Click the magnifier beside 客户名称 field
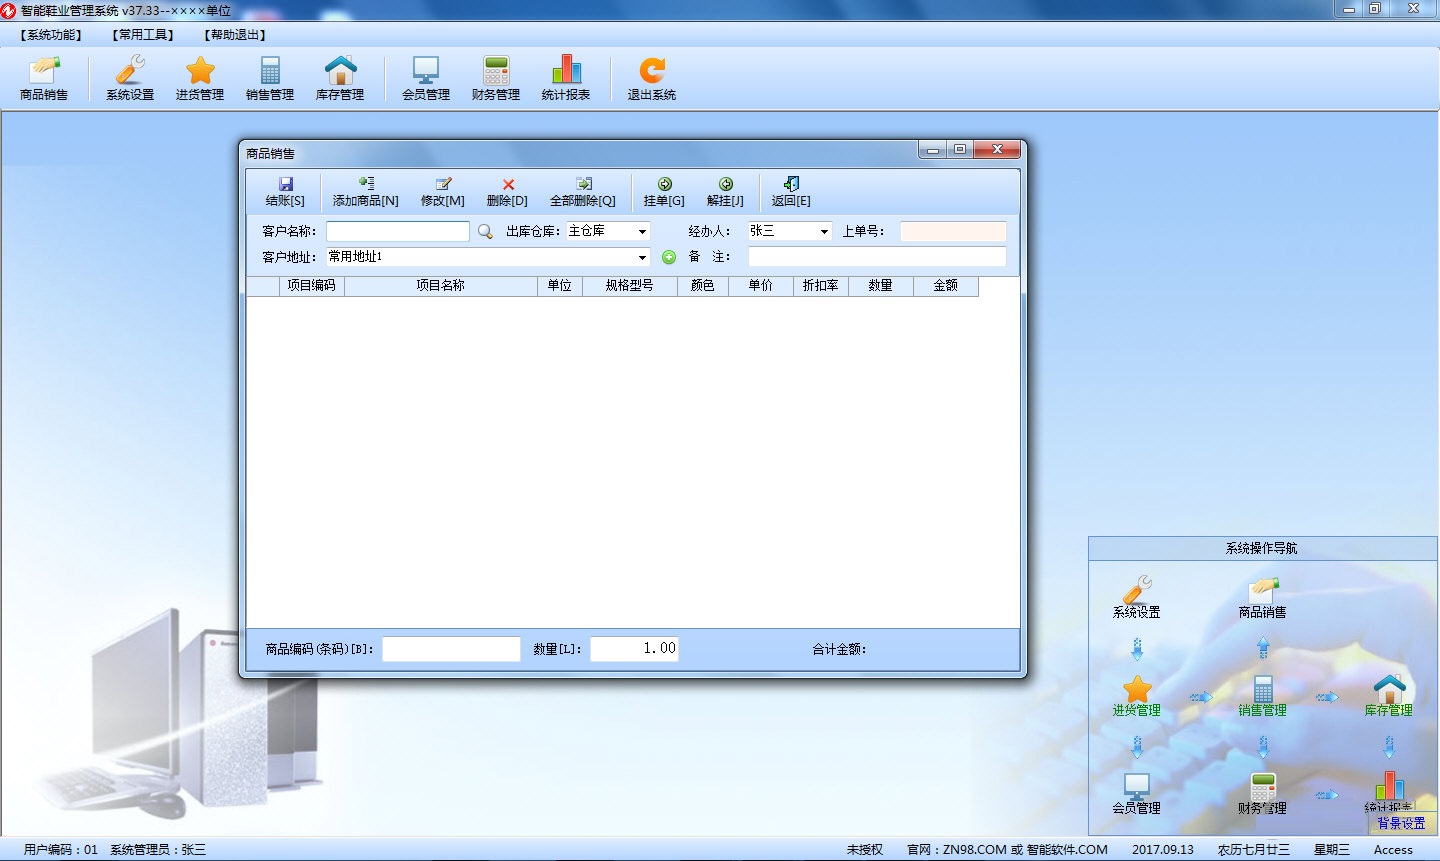 (x=485, y=232)
